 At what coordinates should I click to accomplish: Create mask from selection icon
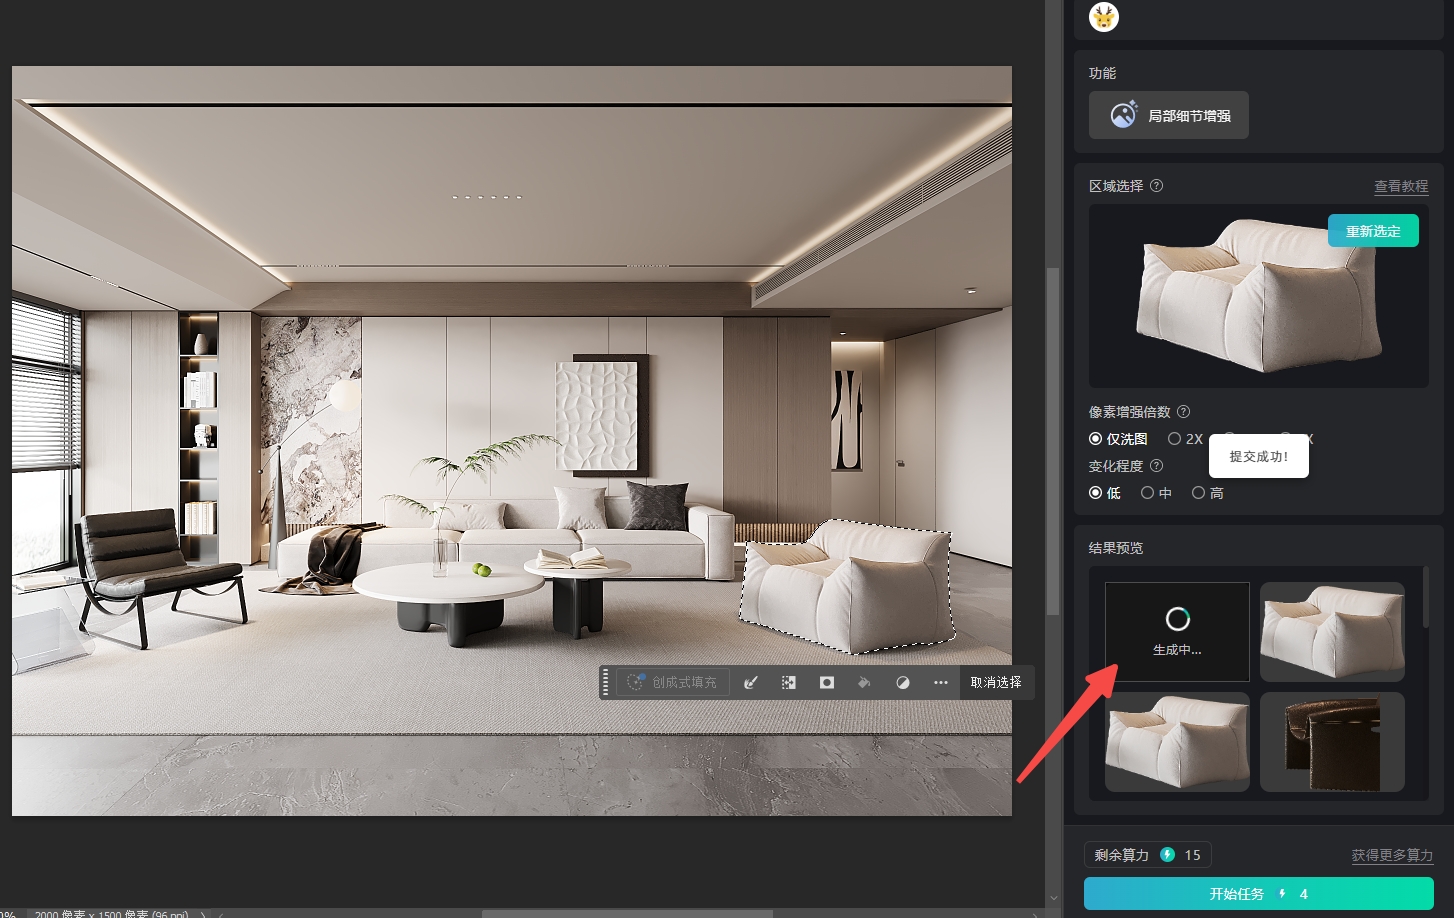pyautogui.click(x=827, y=682)
